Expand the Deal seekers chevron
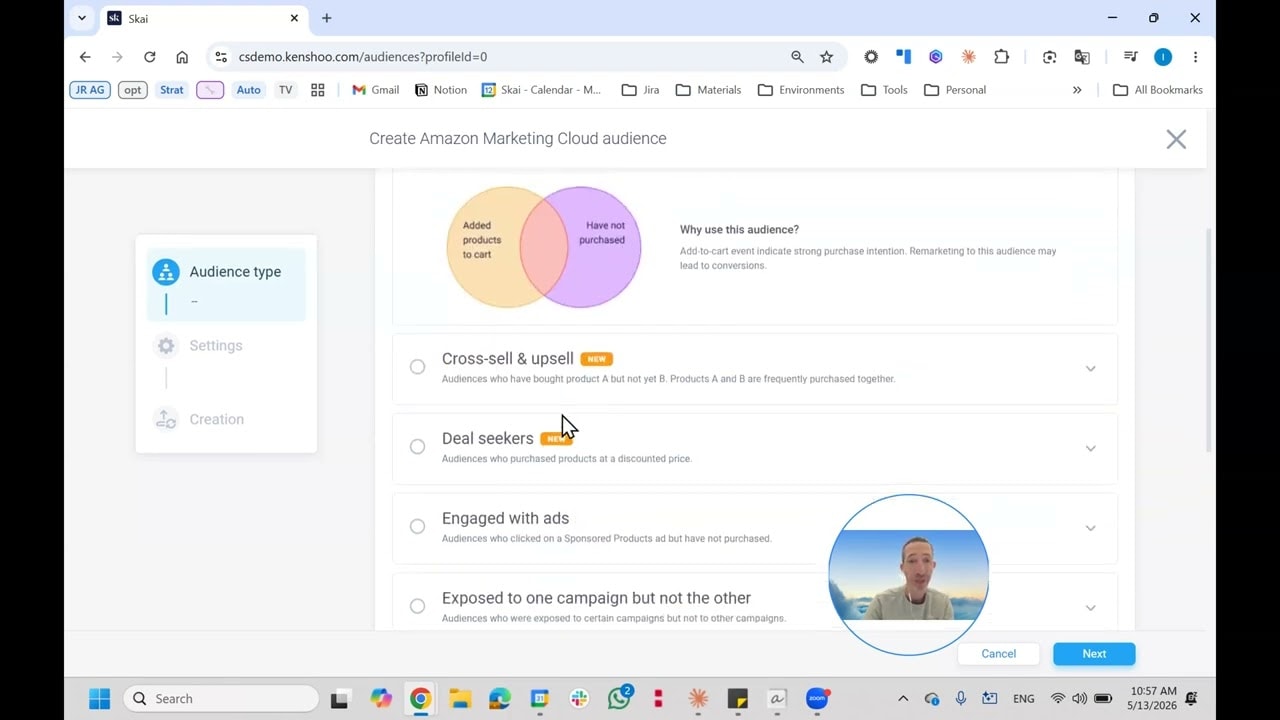Image resolution: width=1280 pixels, height=720 pixels. [x=1090, y=448]
